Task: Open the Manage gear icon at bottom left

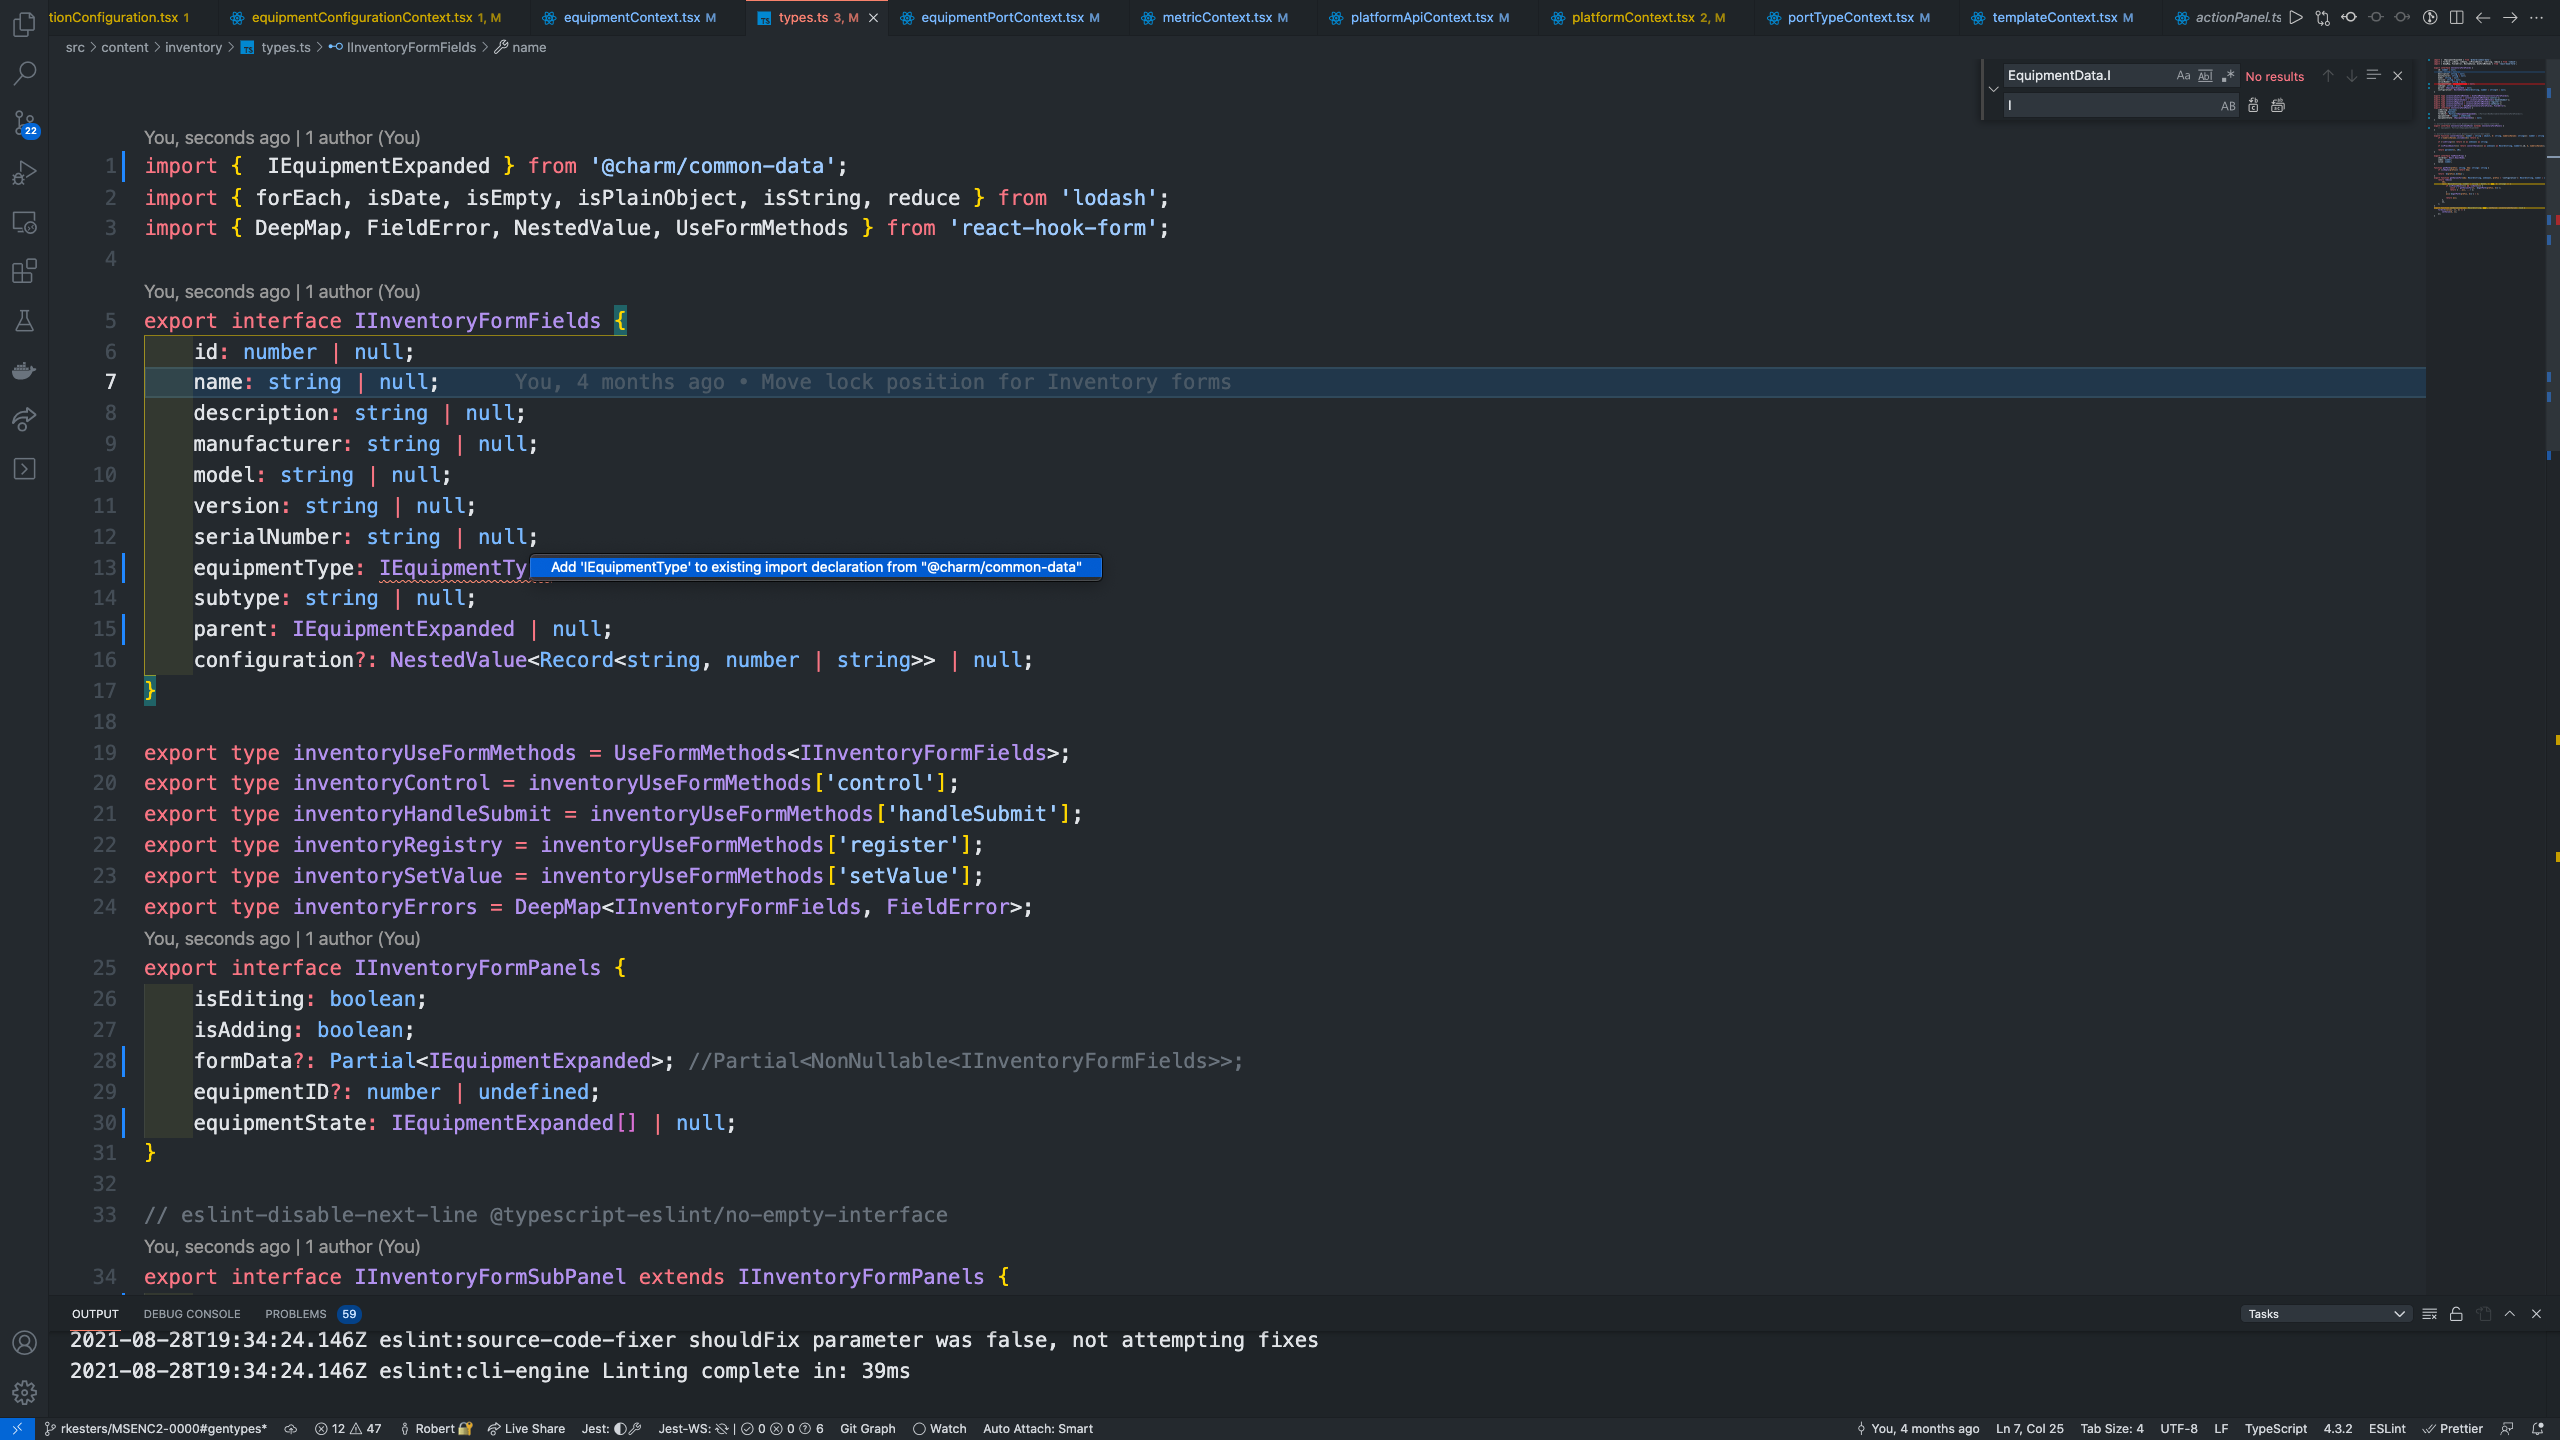Action: (x=24, y=1391)
